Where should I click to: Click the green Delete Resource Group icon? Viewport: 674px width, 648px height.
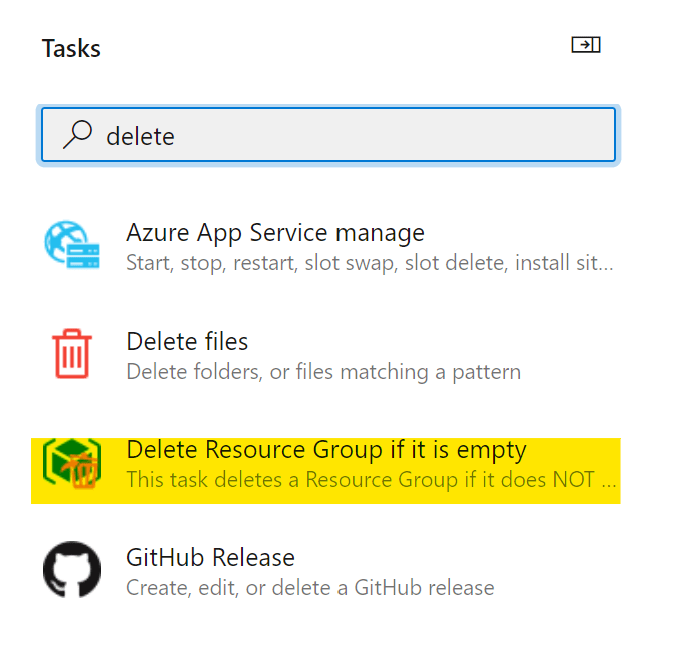(70, 463)
